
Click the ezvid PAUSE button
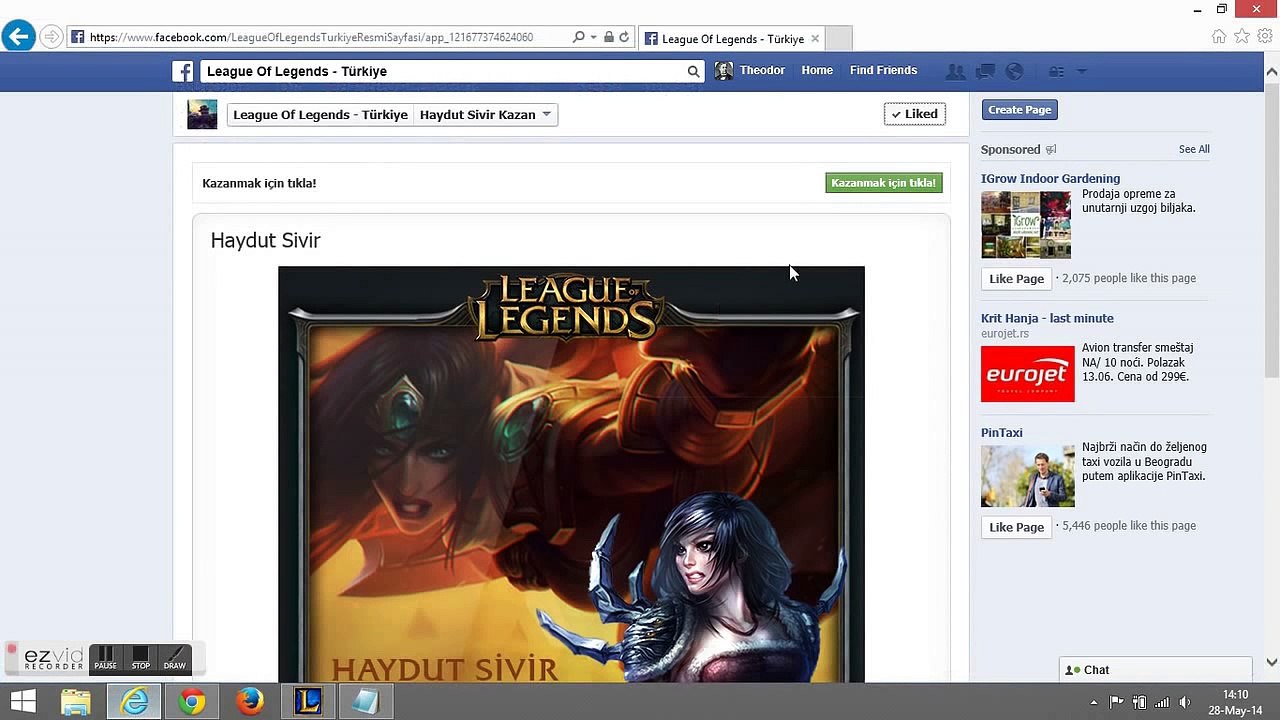[x=105, y=659]
